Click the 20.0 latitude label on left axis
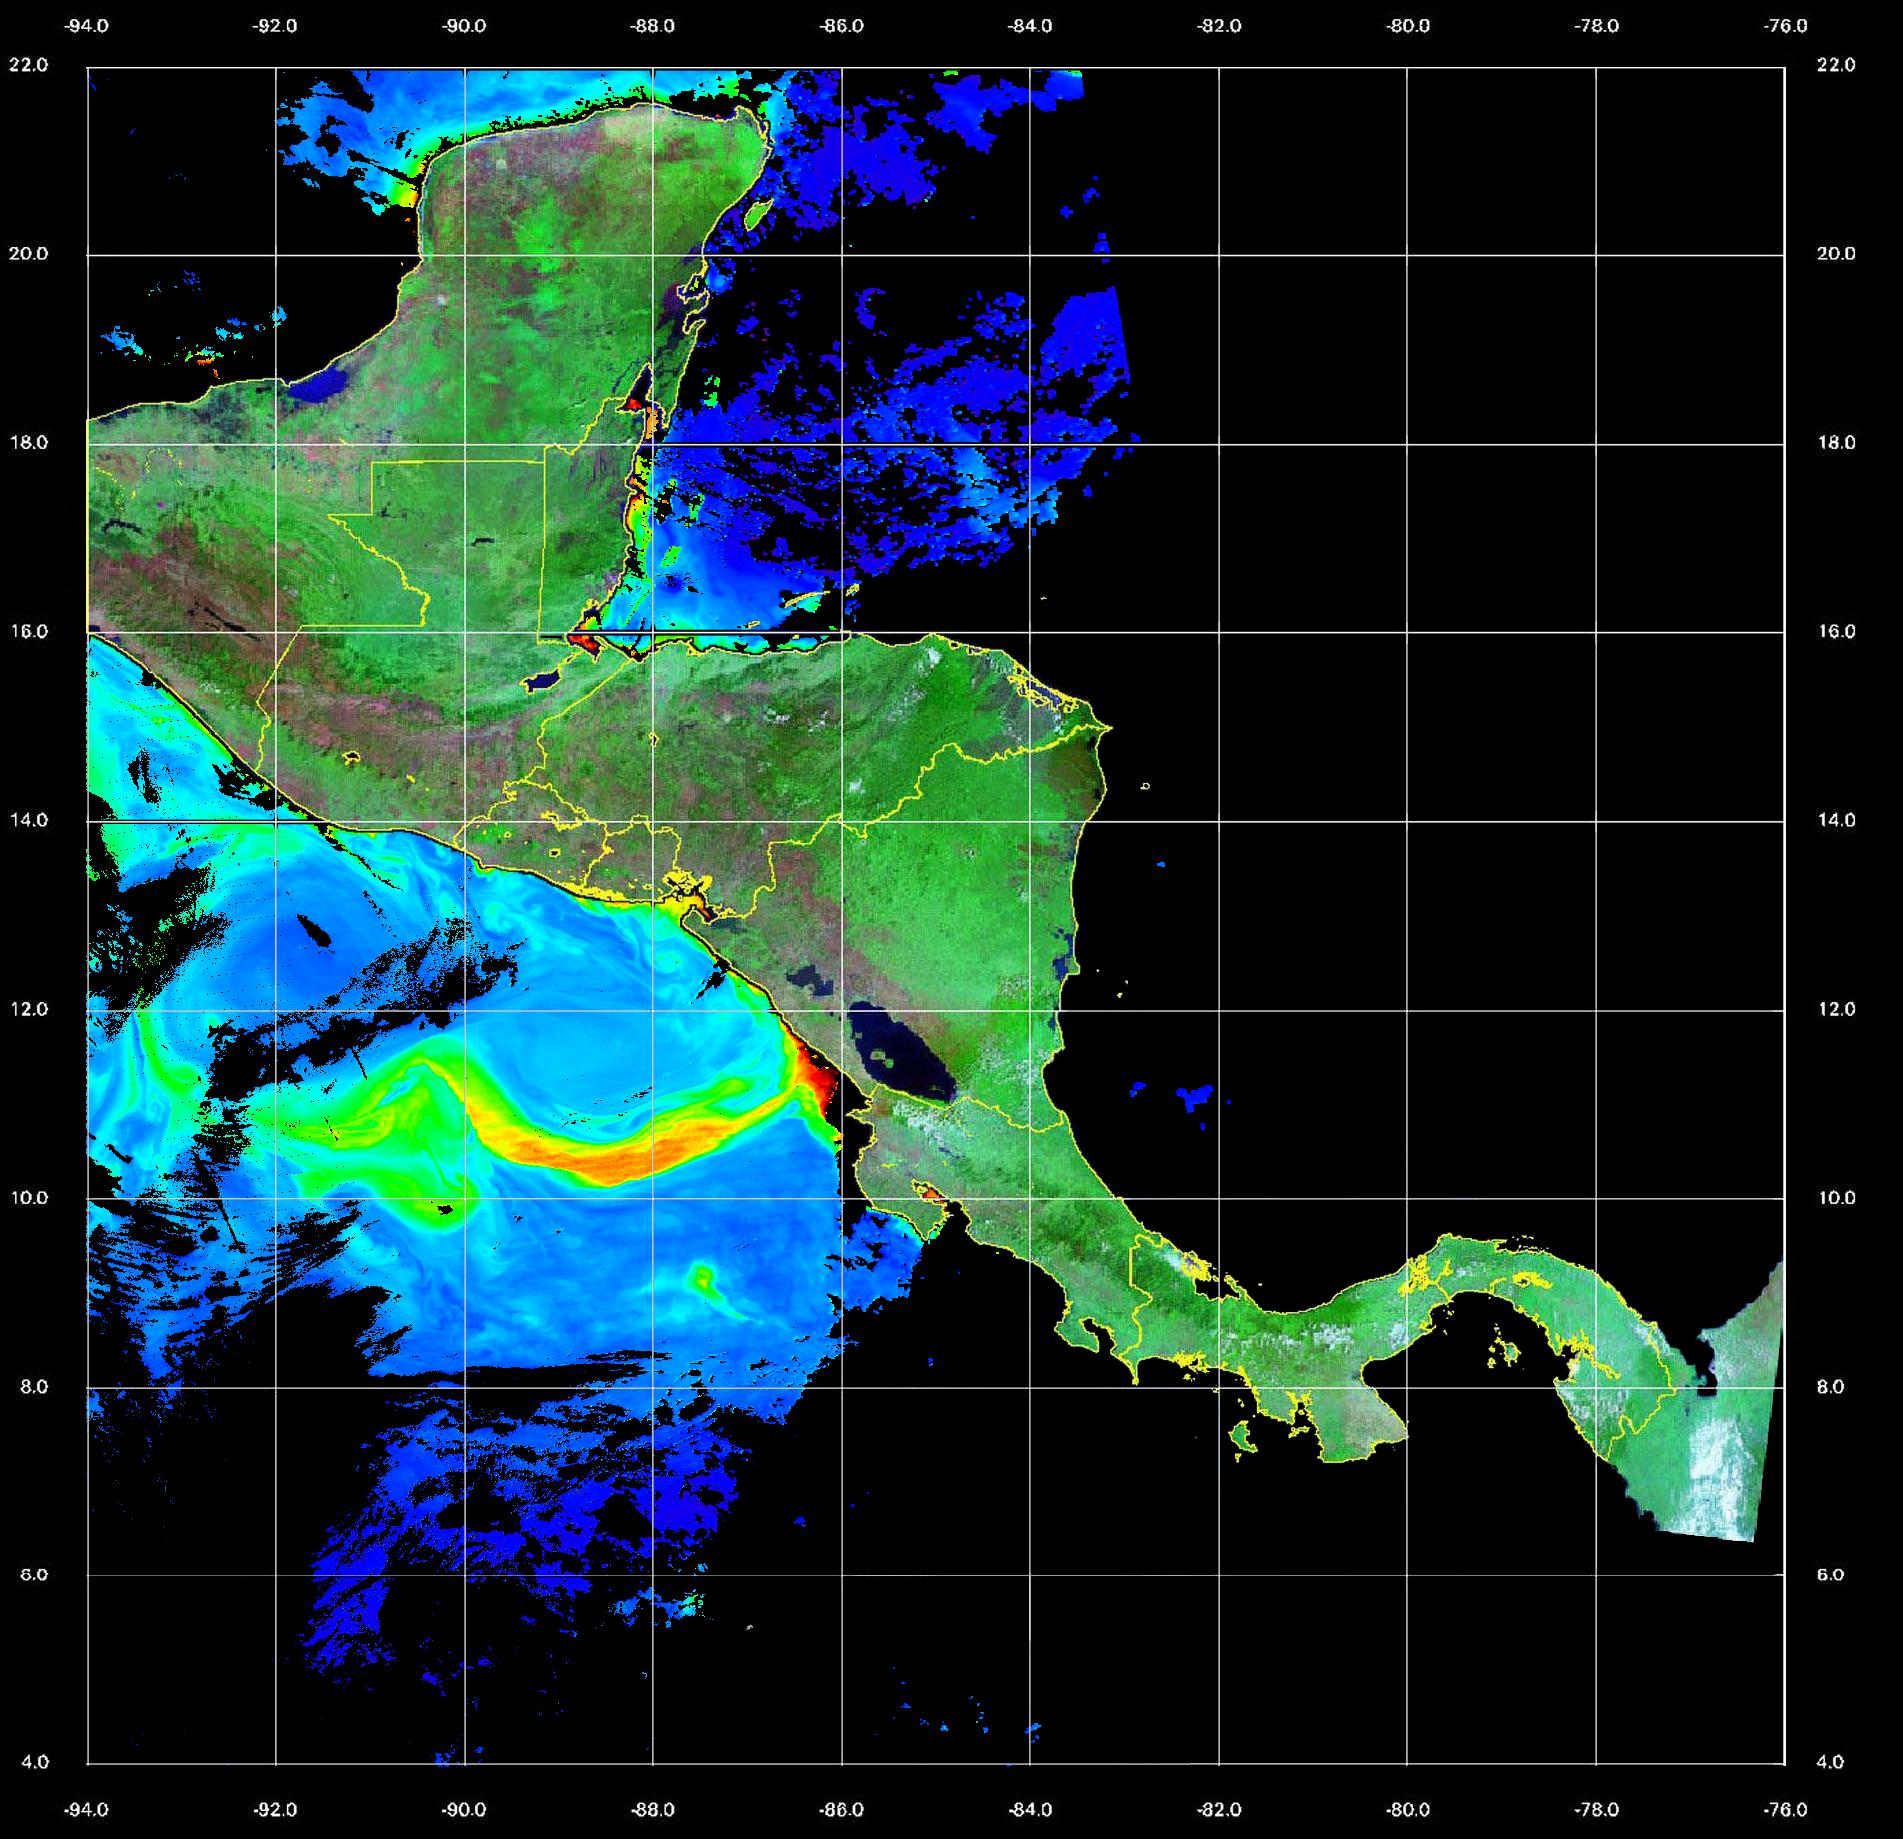The image size is (1903, 1839). 28,254
